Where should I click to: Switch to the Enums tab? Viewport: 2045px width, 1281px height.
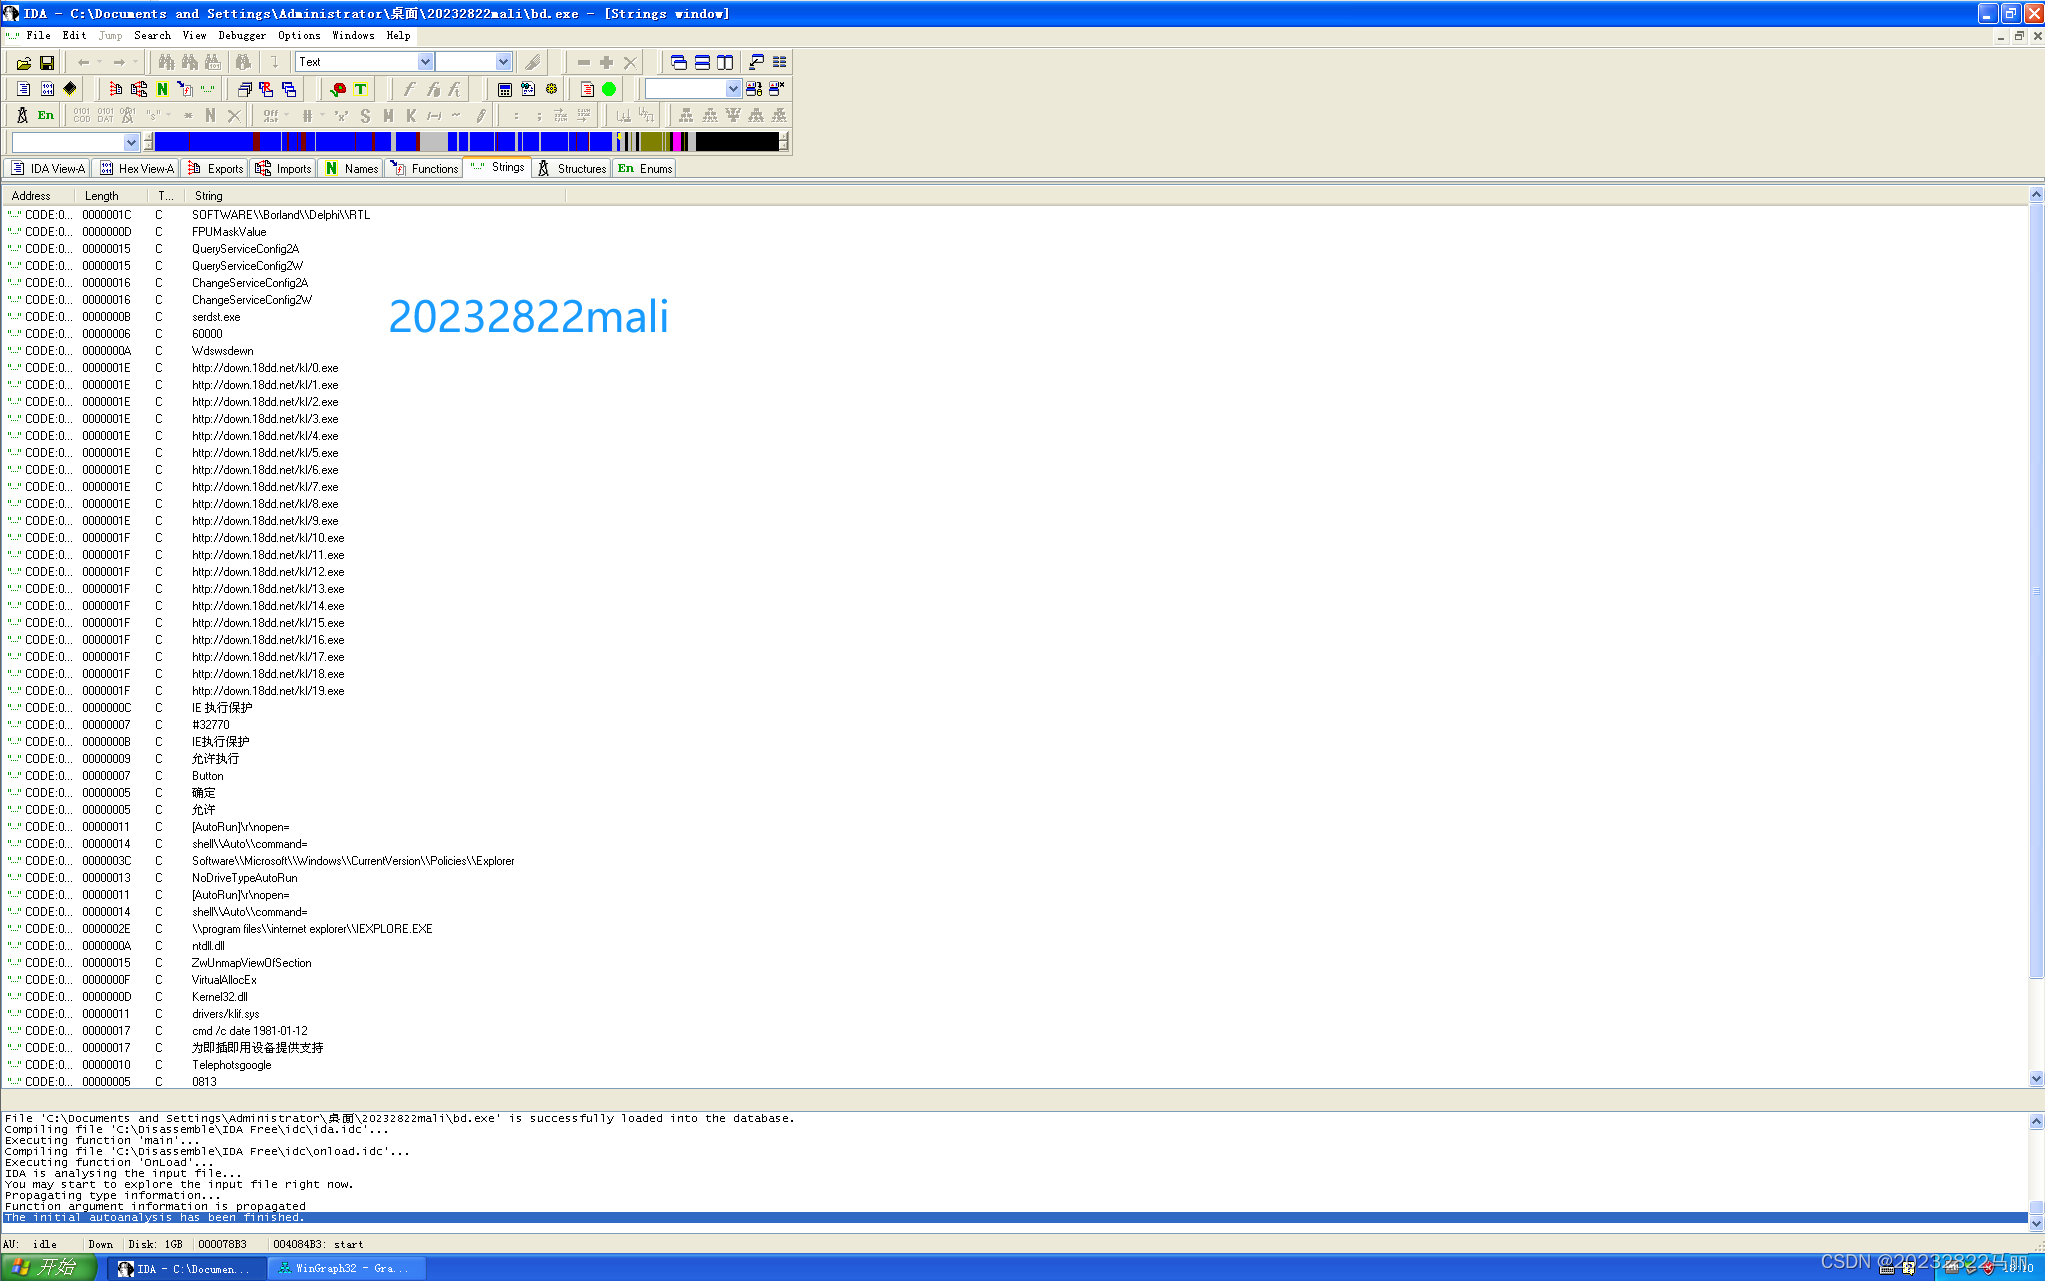pyautogui.click(x=645, y=168)
